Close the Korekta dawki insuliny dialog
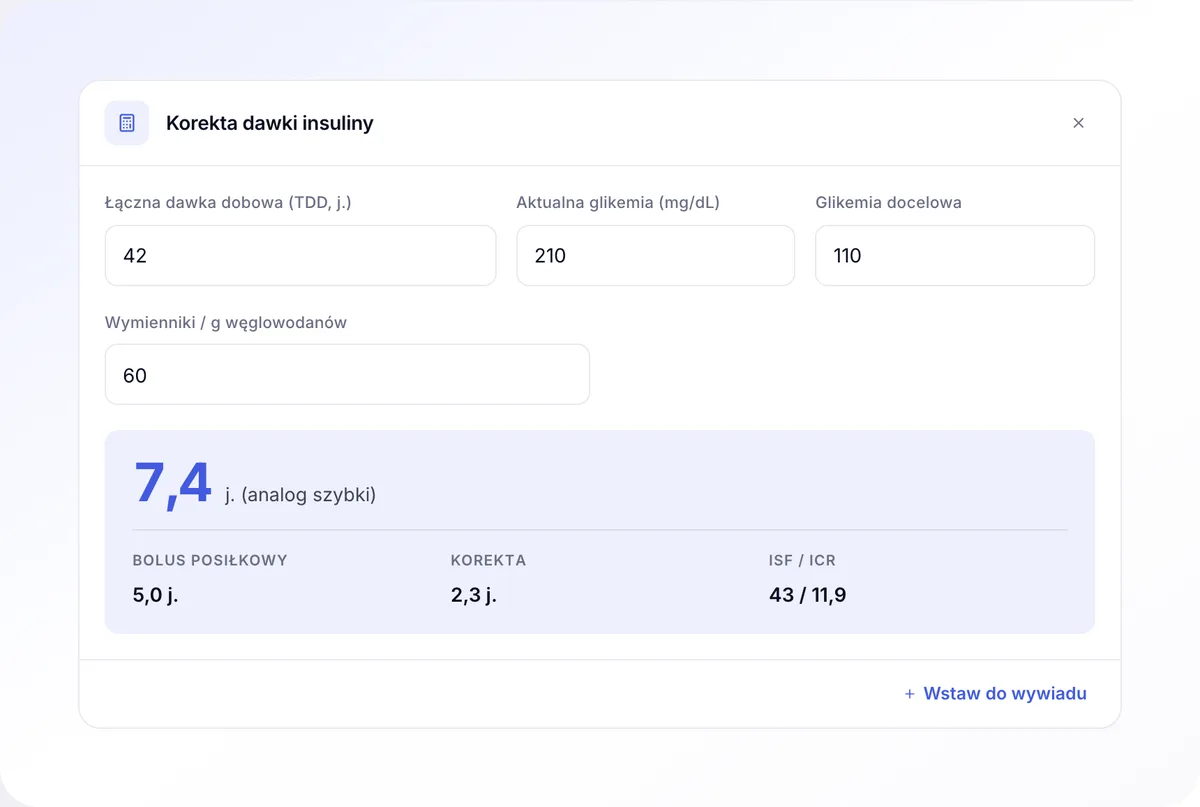The height and width of the screenshot is (807, 1200). [1078, 123]
